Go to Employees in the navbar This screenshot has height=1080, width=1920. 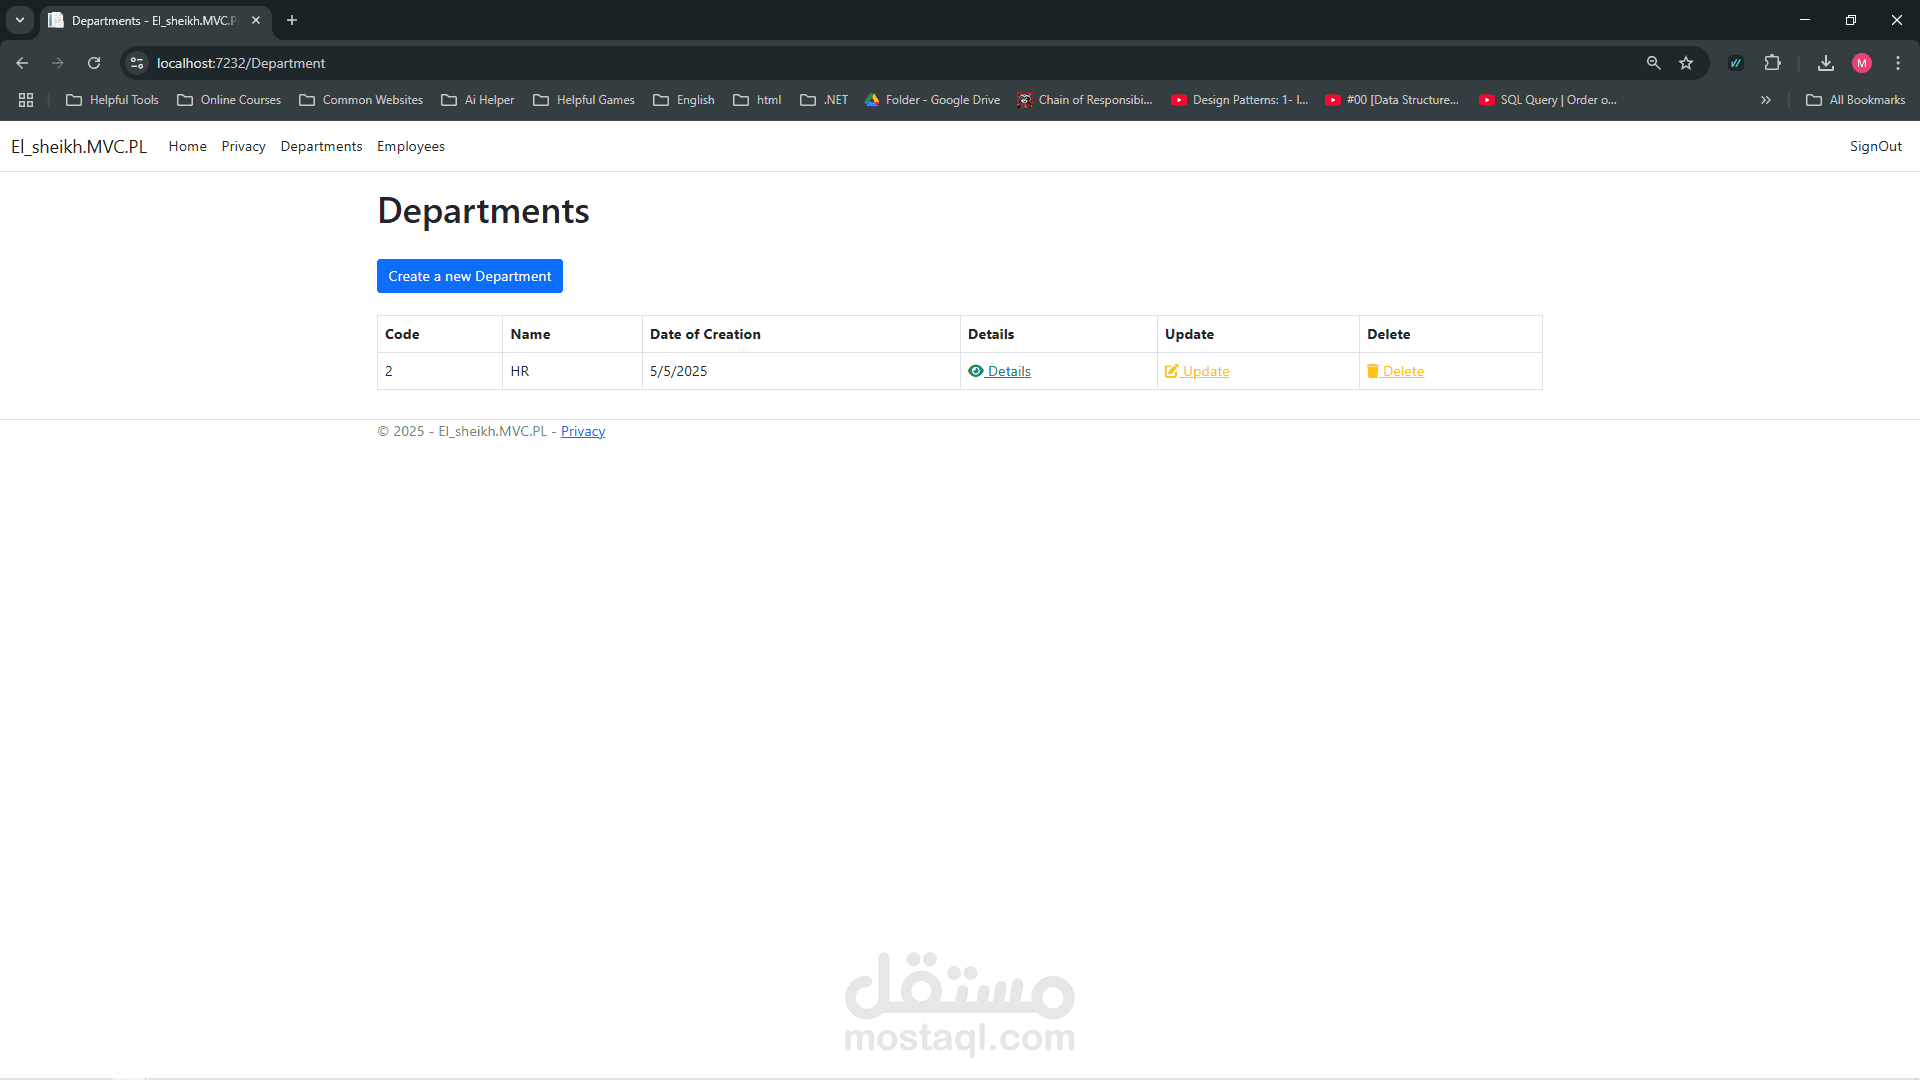(410, 146)
